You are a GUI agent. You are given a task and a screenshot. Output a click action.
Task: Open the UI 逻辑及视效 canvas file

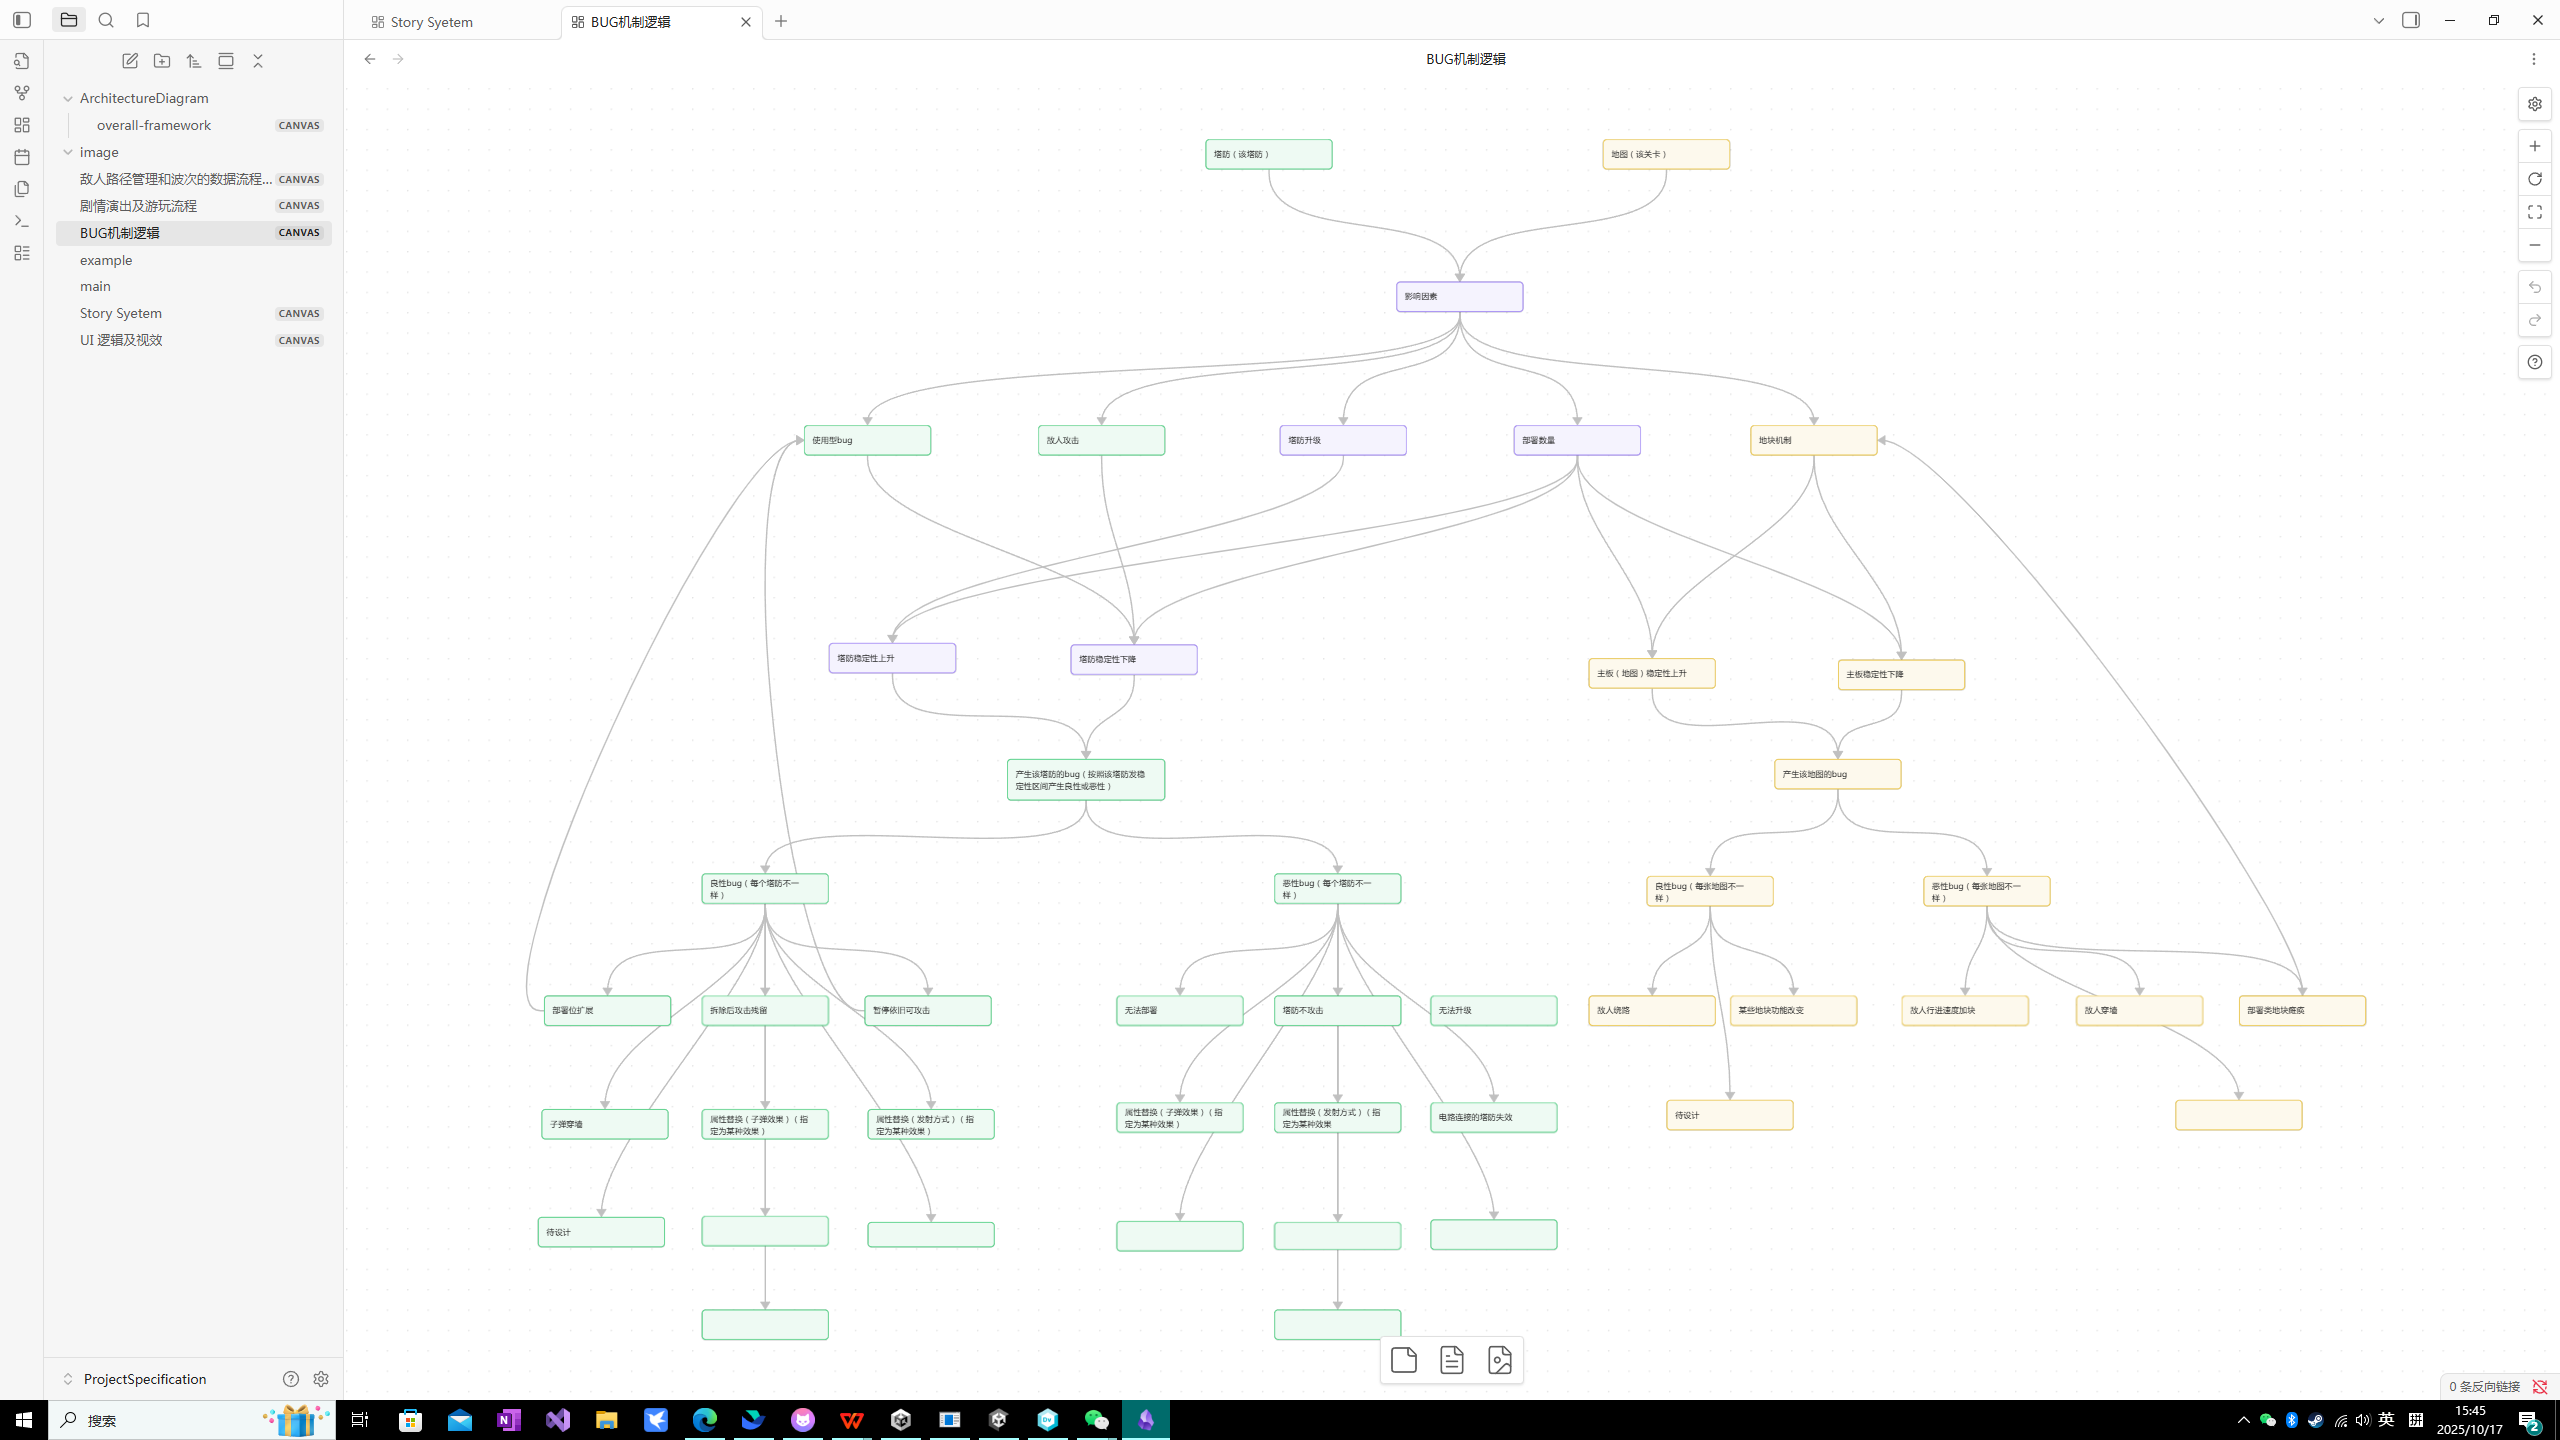(121, 340)
